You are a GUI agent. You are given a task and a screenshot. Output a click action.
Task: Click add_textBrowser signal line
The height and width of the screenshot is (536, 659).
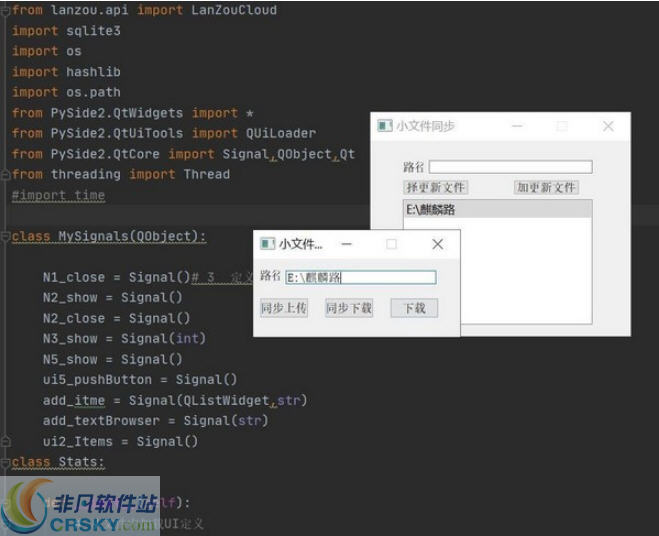(156, 421)
